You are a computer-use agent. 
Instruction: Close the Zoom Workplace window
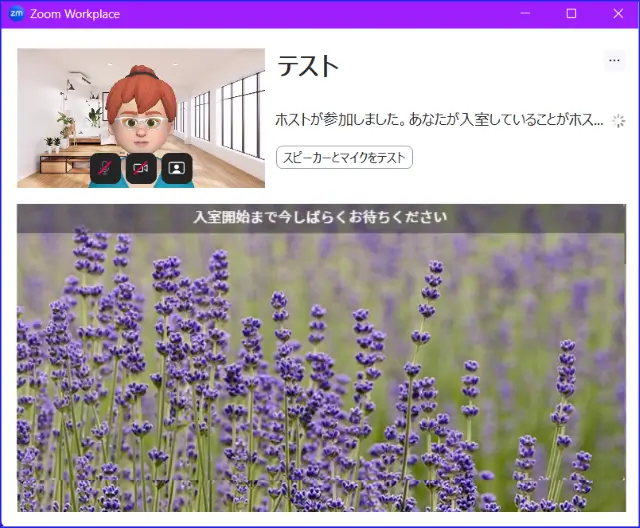point(618,13)
